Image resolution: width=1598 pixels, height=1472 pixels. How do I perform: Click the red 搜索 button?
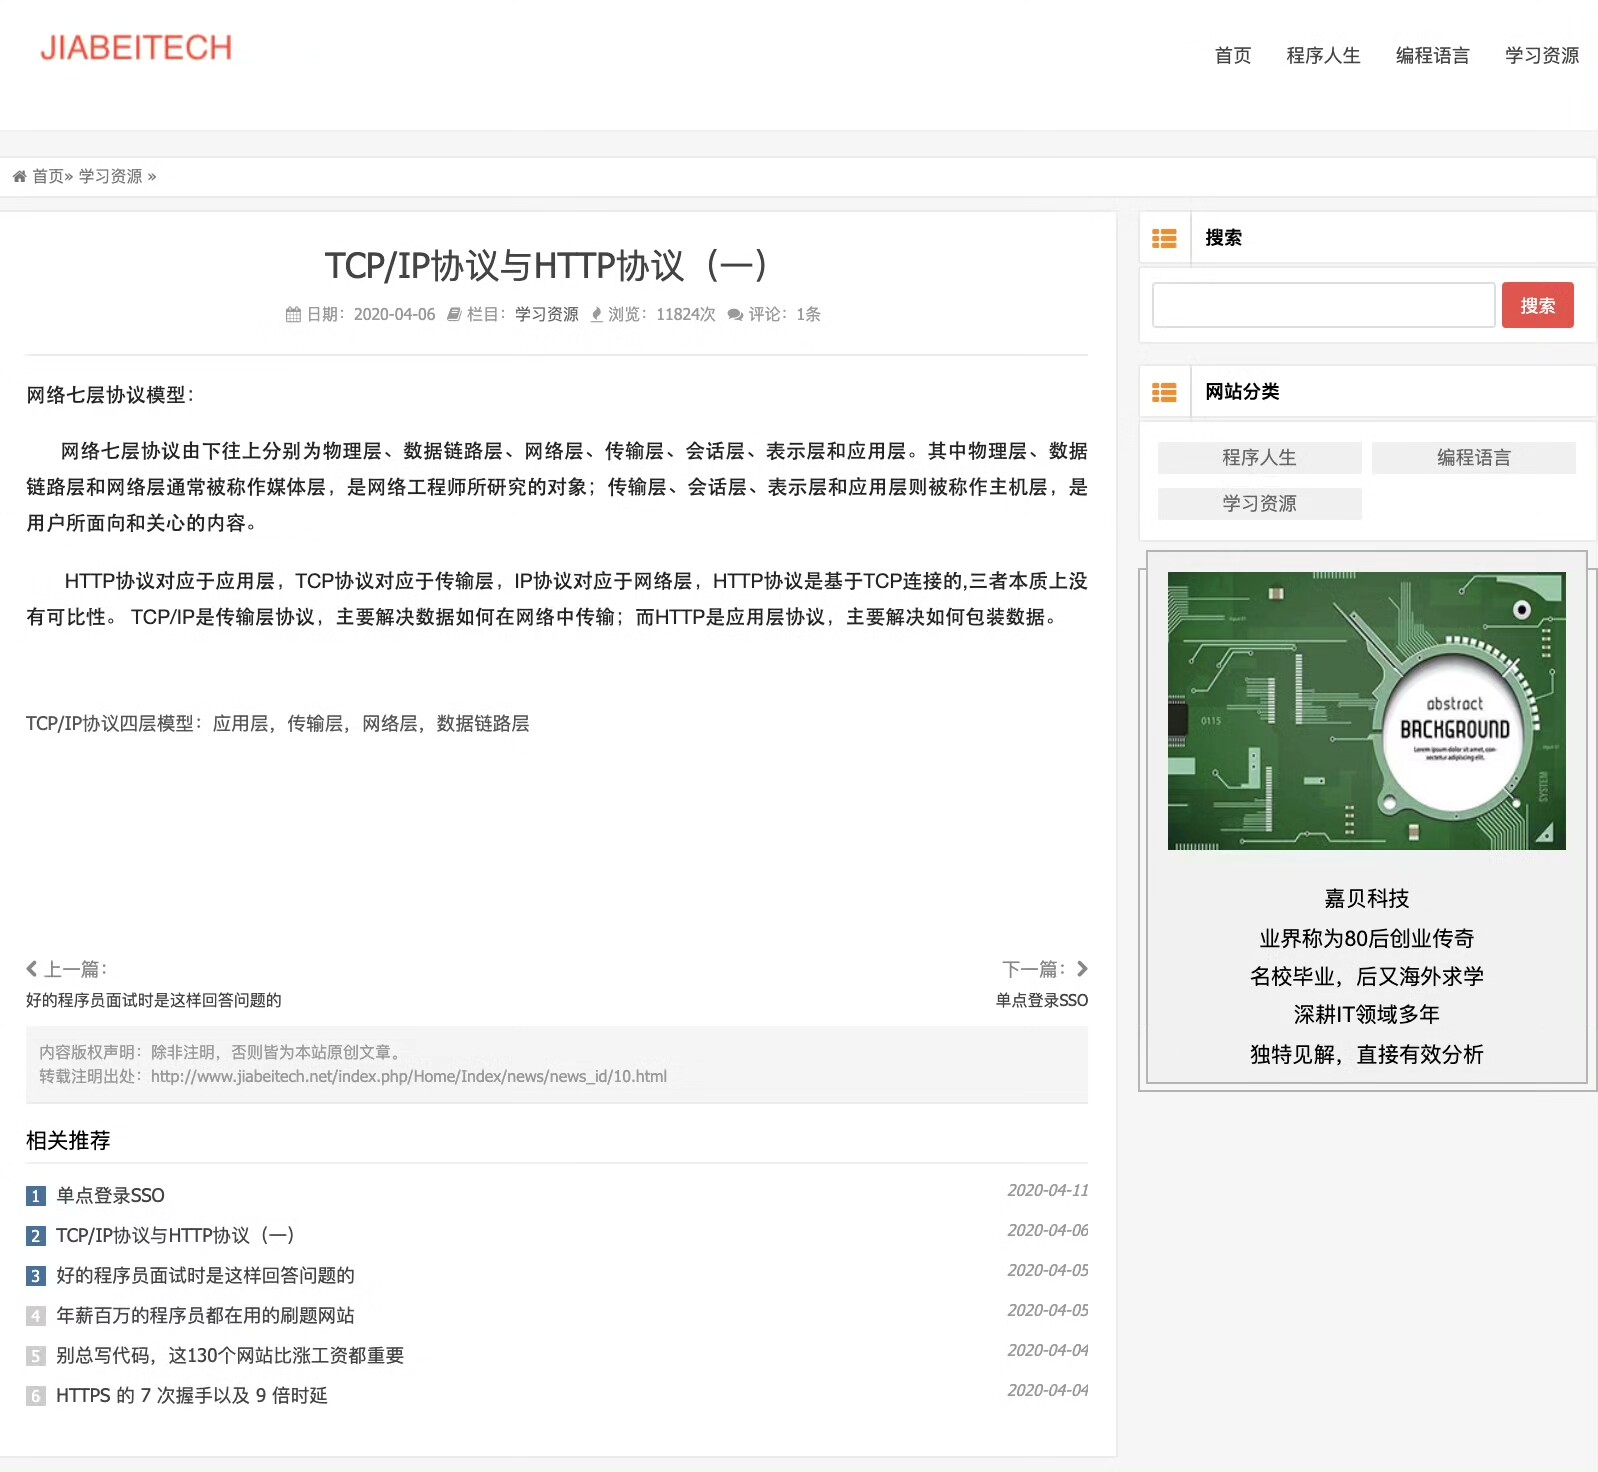pos(1538,305)
